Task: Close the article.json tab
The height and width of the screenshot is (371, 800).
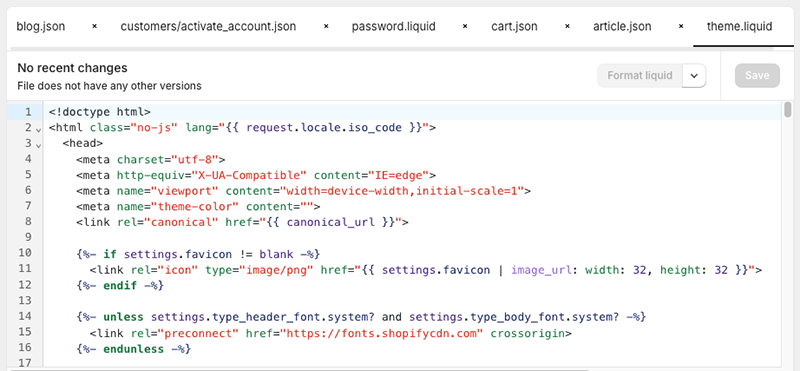Action: click(681, 27)
